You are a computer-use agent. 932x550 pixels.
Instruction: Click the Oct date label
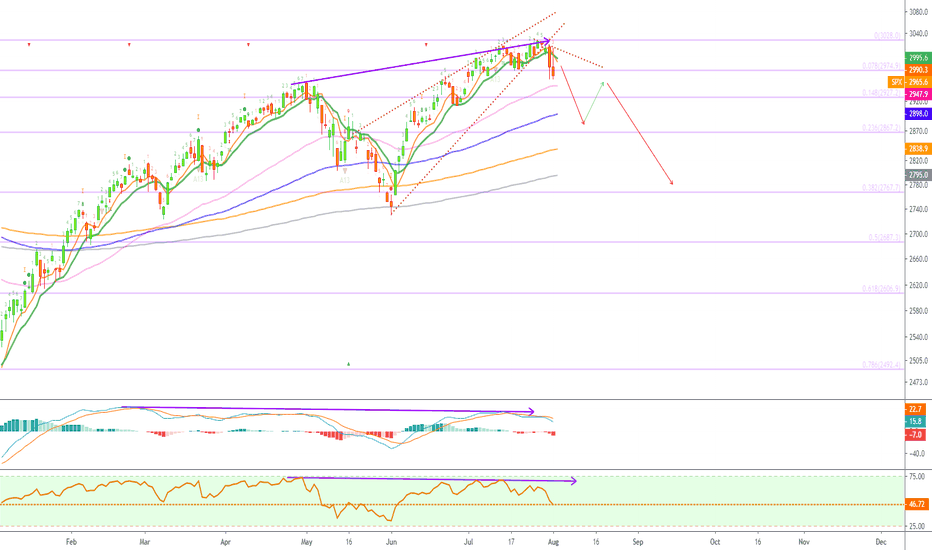click(x=715, y=542)
